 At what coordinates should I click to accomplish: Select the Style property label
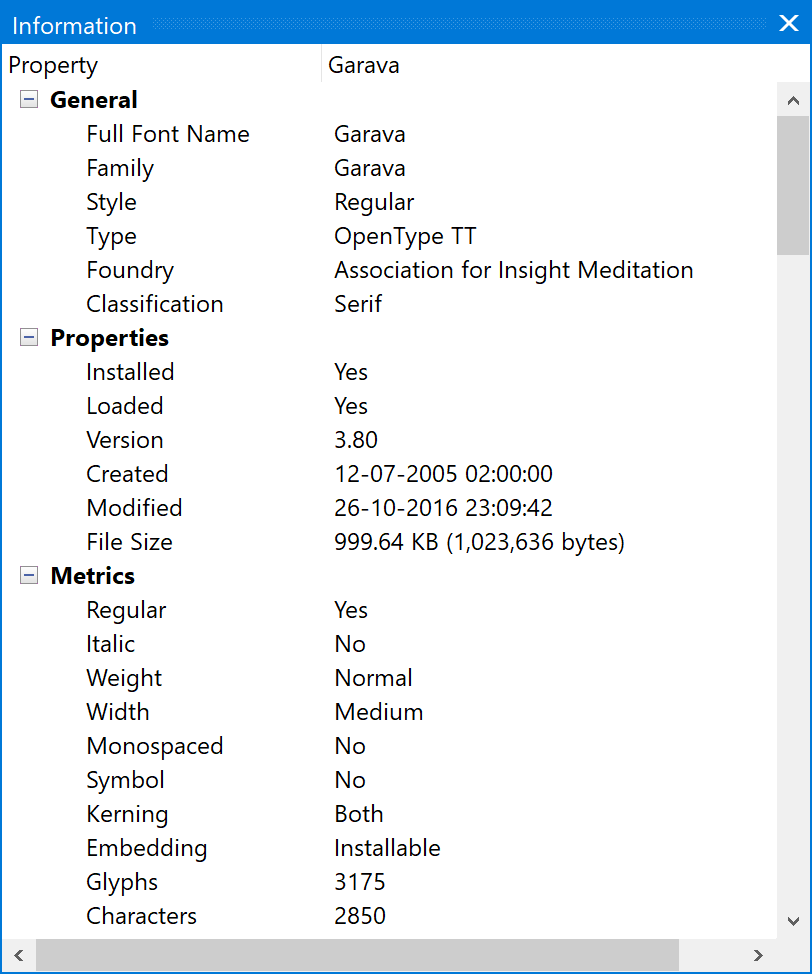pos(111,203)
